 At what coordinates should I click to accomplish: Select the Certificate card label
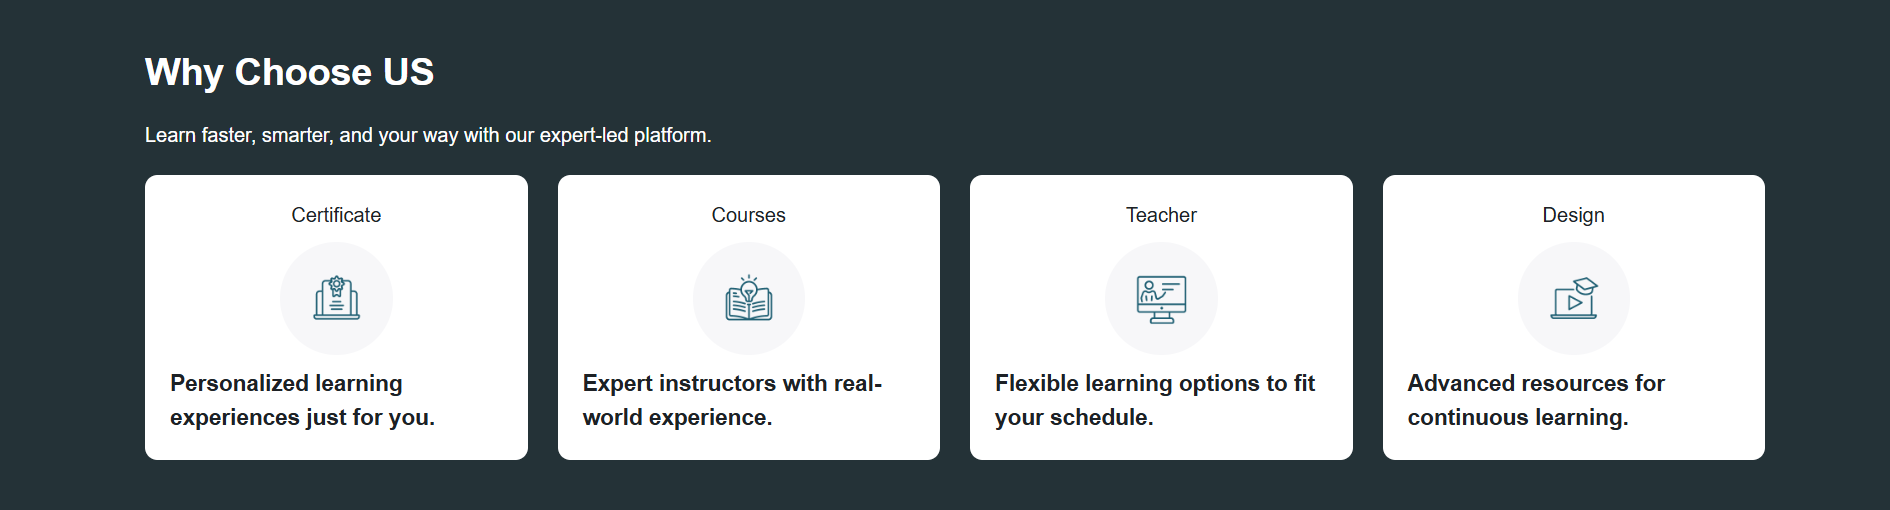coord(336,215)
